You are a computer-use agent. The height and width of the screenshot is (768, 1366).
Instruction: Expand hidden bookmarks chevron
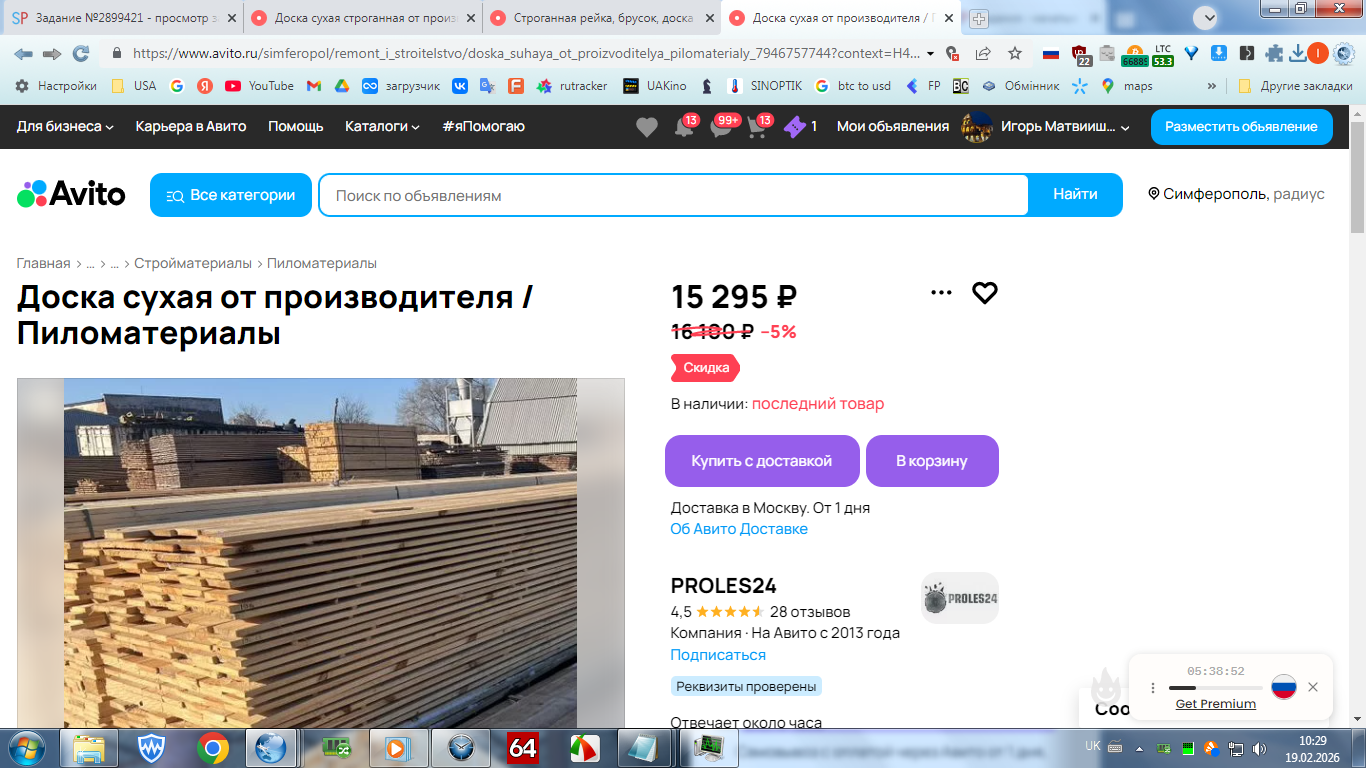[x=1212, y=86]
